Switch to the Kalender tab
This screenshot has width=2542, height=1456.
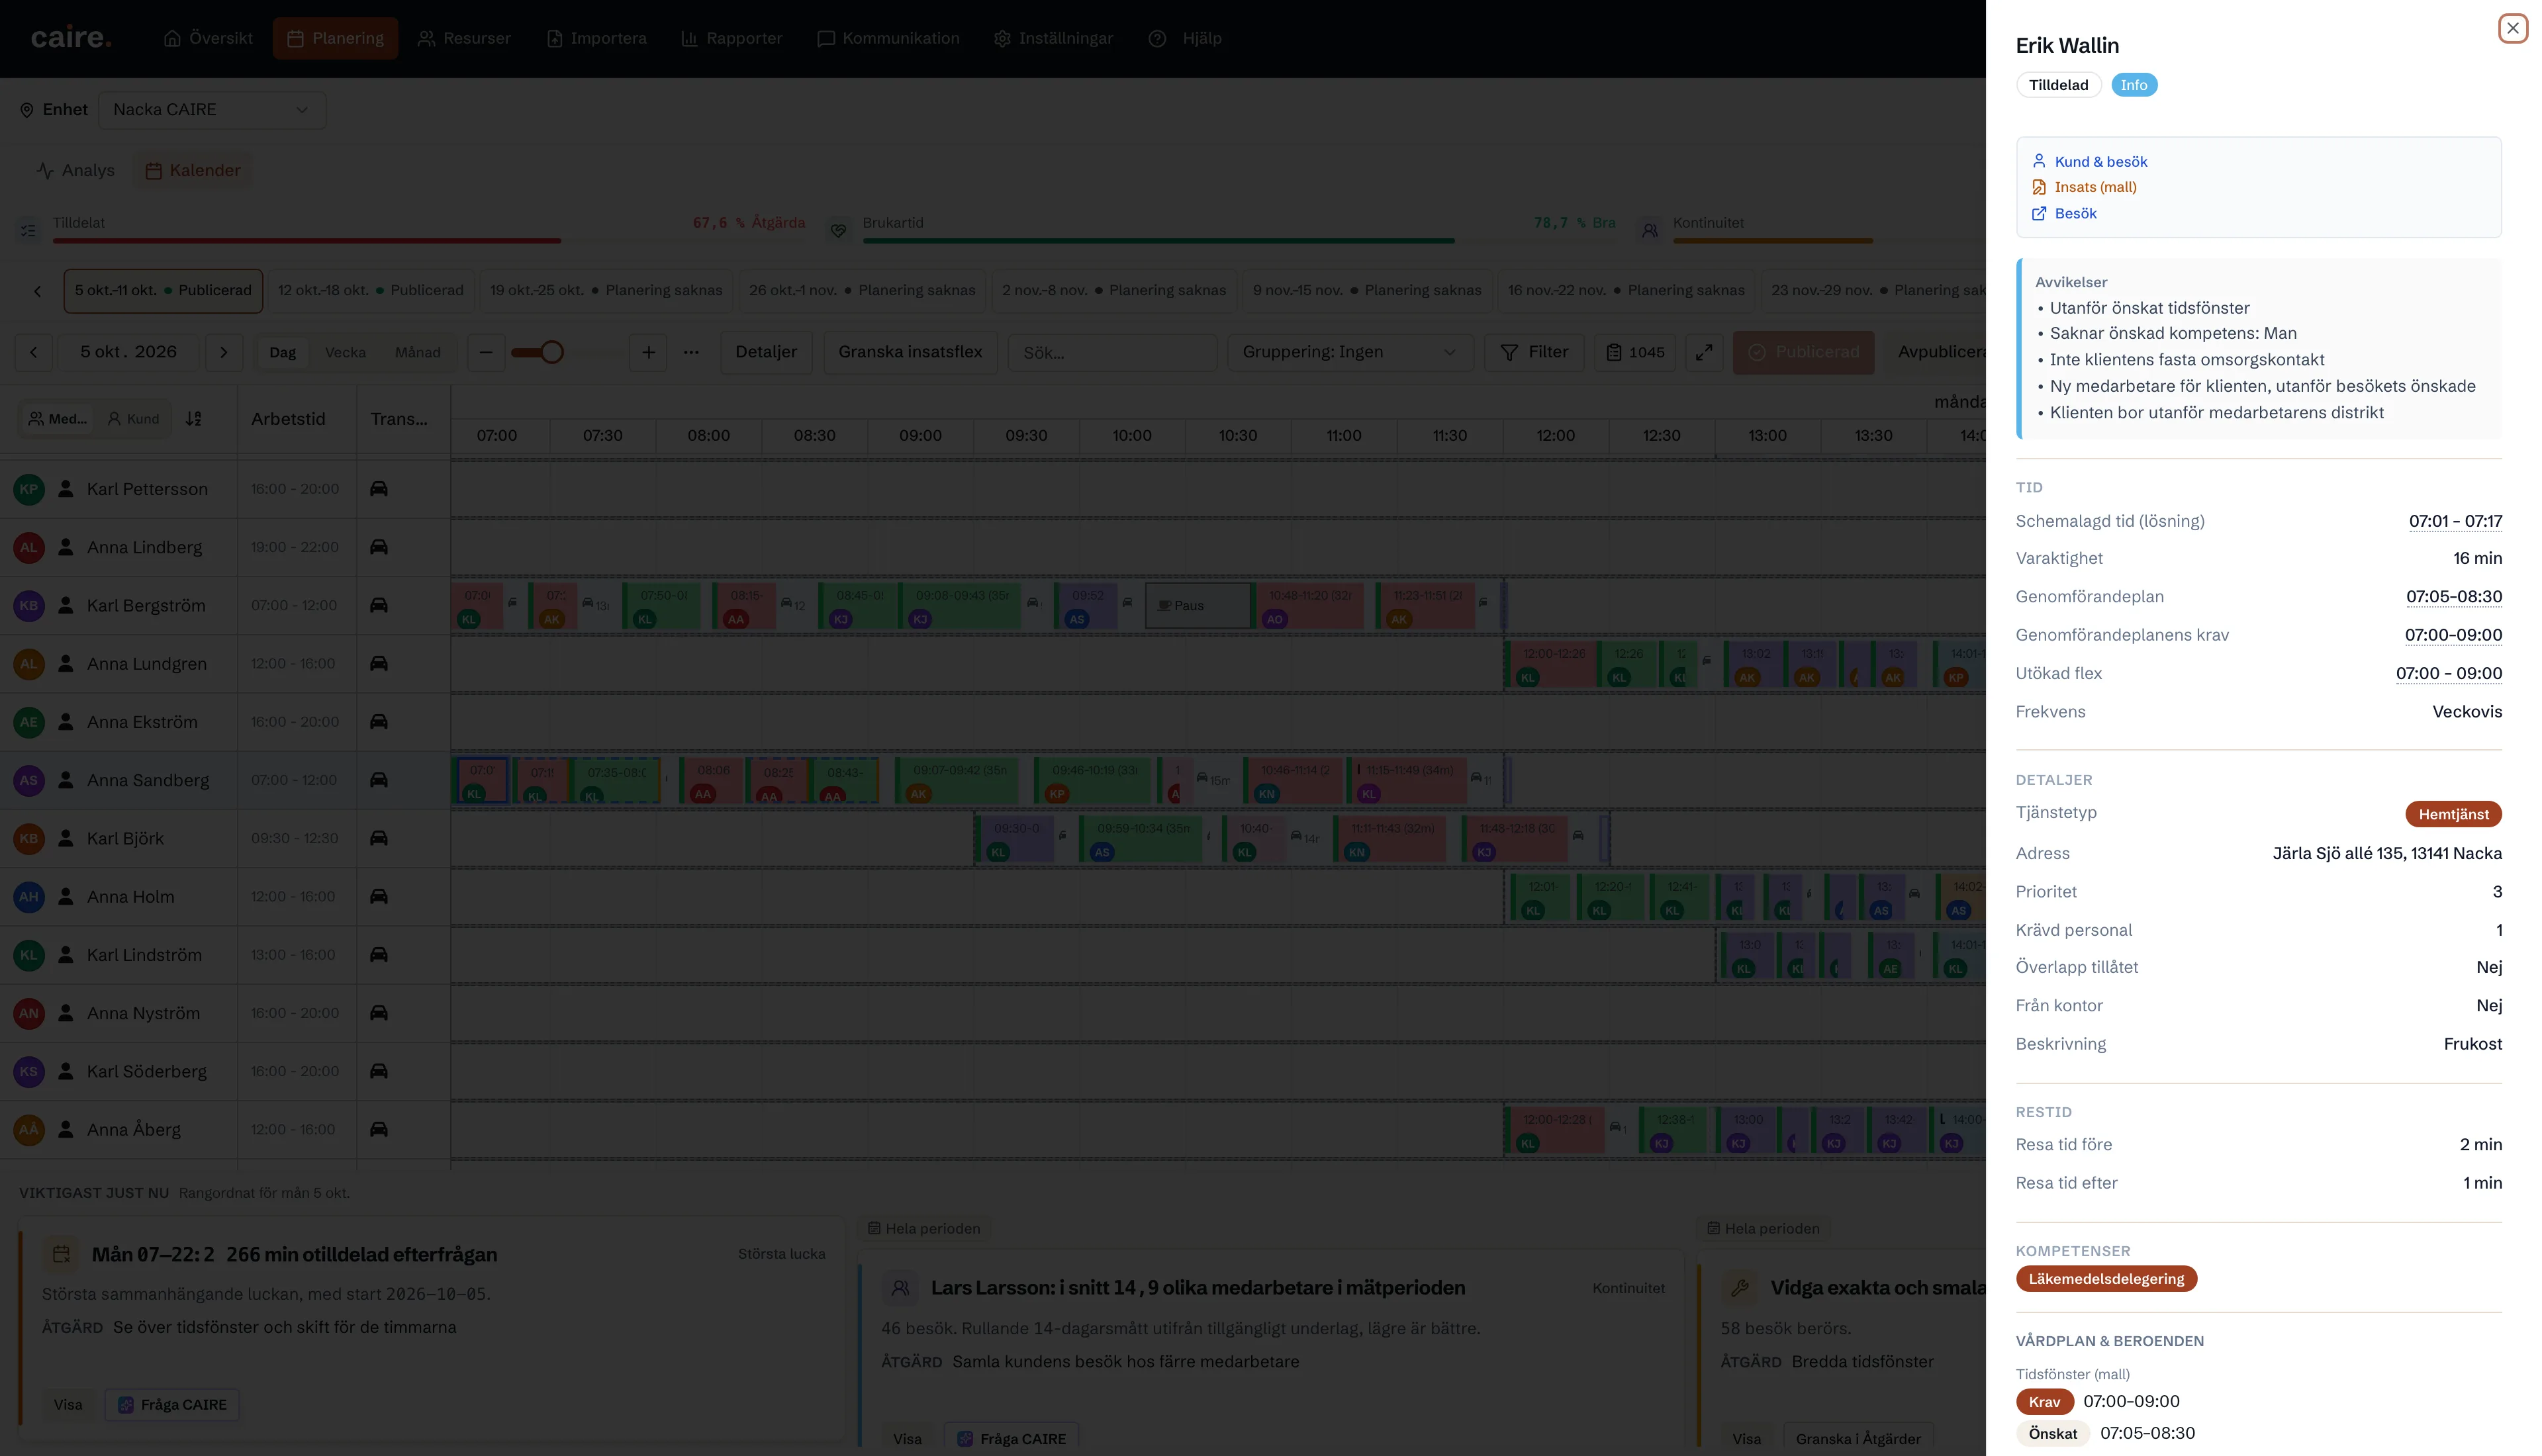(x=193, y=170)
